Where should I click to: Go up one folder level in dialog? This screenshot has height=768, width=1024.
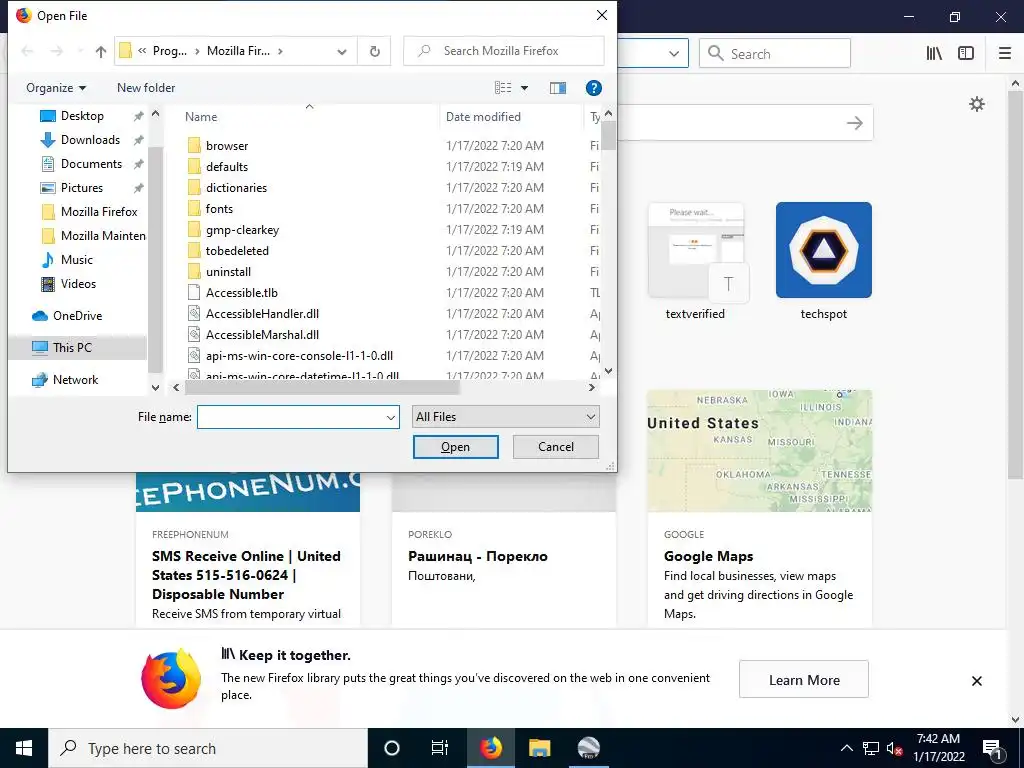[101, 52]
